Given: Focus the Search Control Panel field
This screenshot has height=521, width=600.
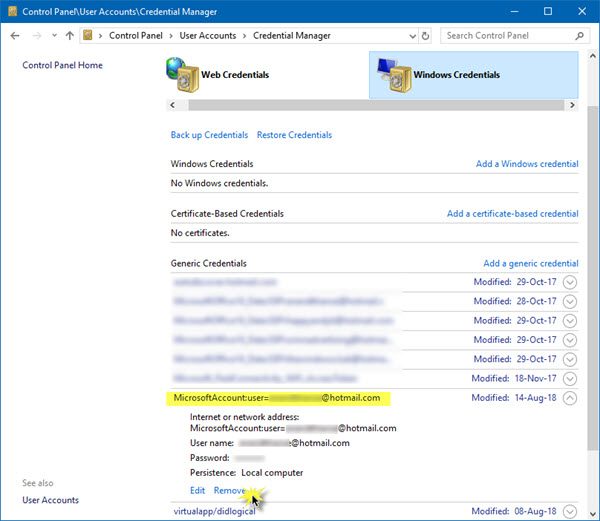Looking at the screenshot, I should tap(509, 36).
